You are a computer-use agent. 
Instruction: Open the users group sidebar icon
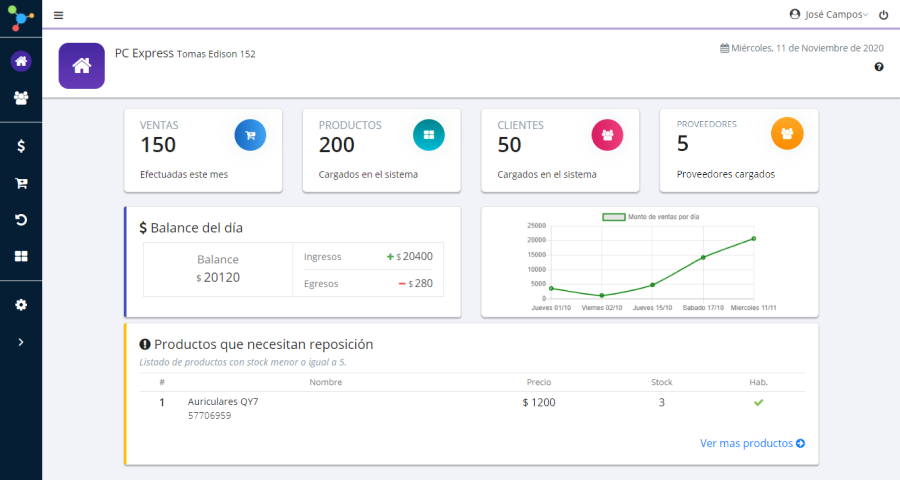click(x=21, y=98)
